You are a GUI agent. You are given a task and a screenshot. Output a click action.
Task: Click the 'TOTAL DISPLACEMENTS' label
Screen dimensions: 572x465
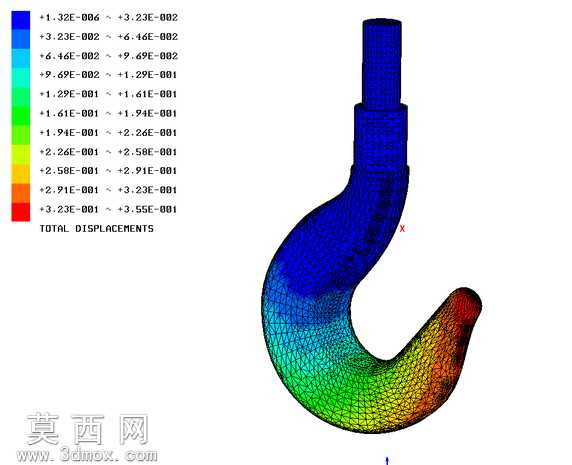coord(97,229)
